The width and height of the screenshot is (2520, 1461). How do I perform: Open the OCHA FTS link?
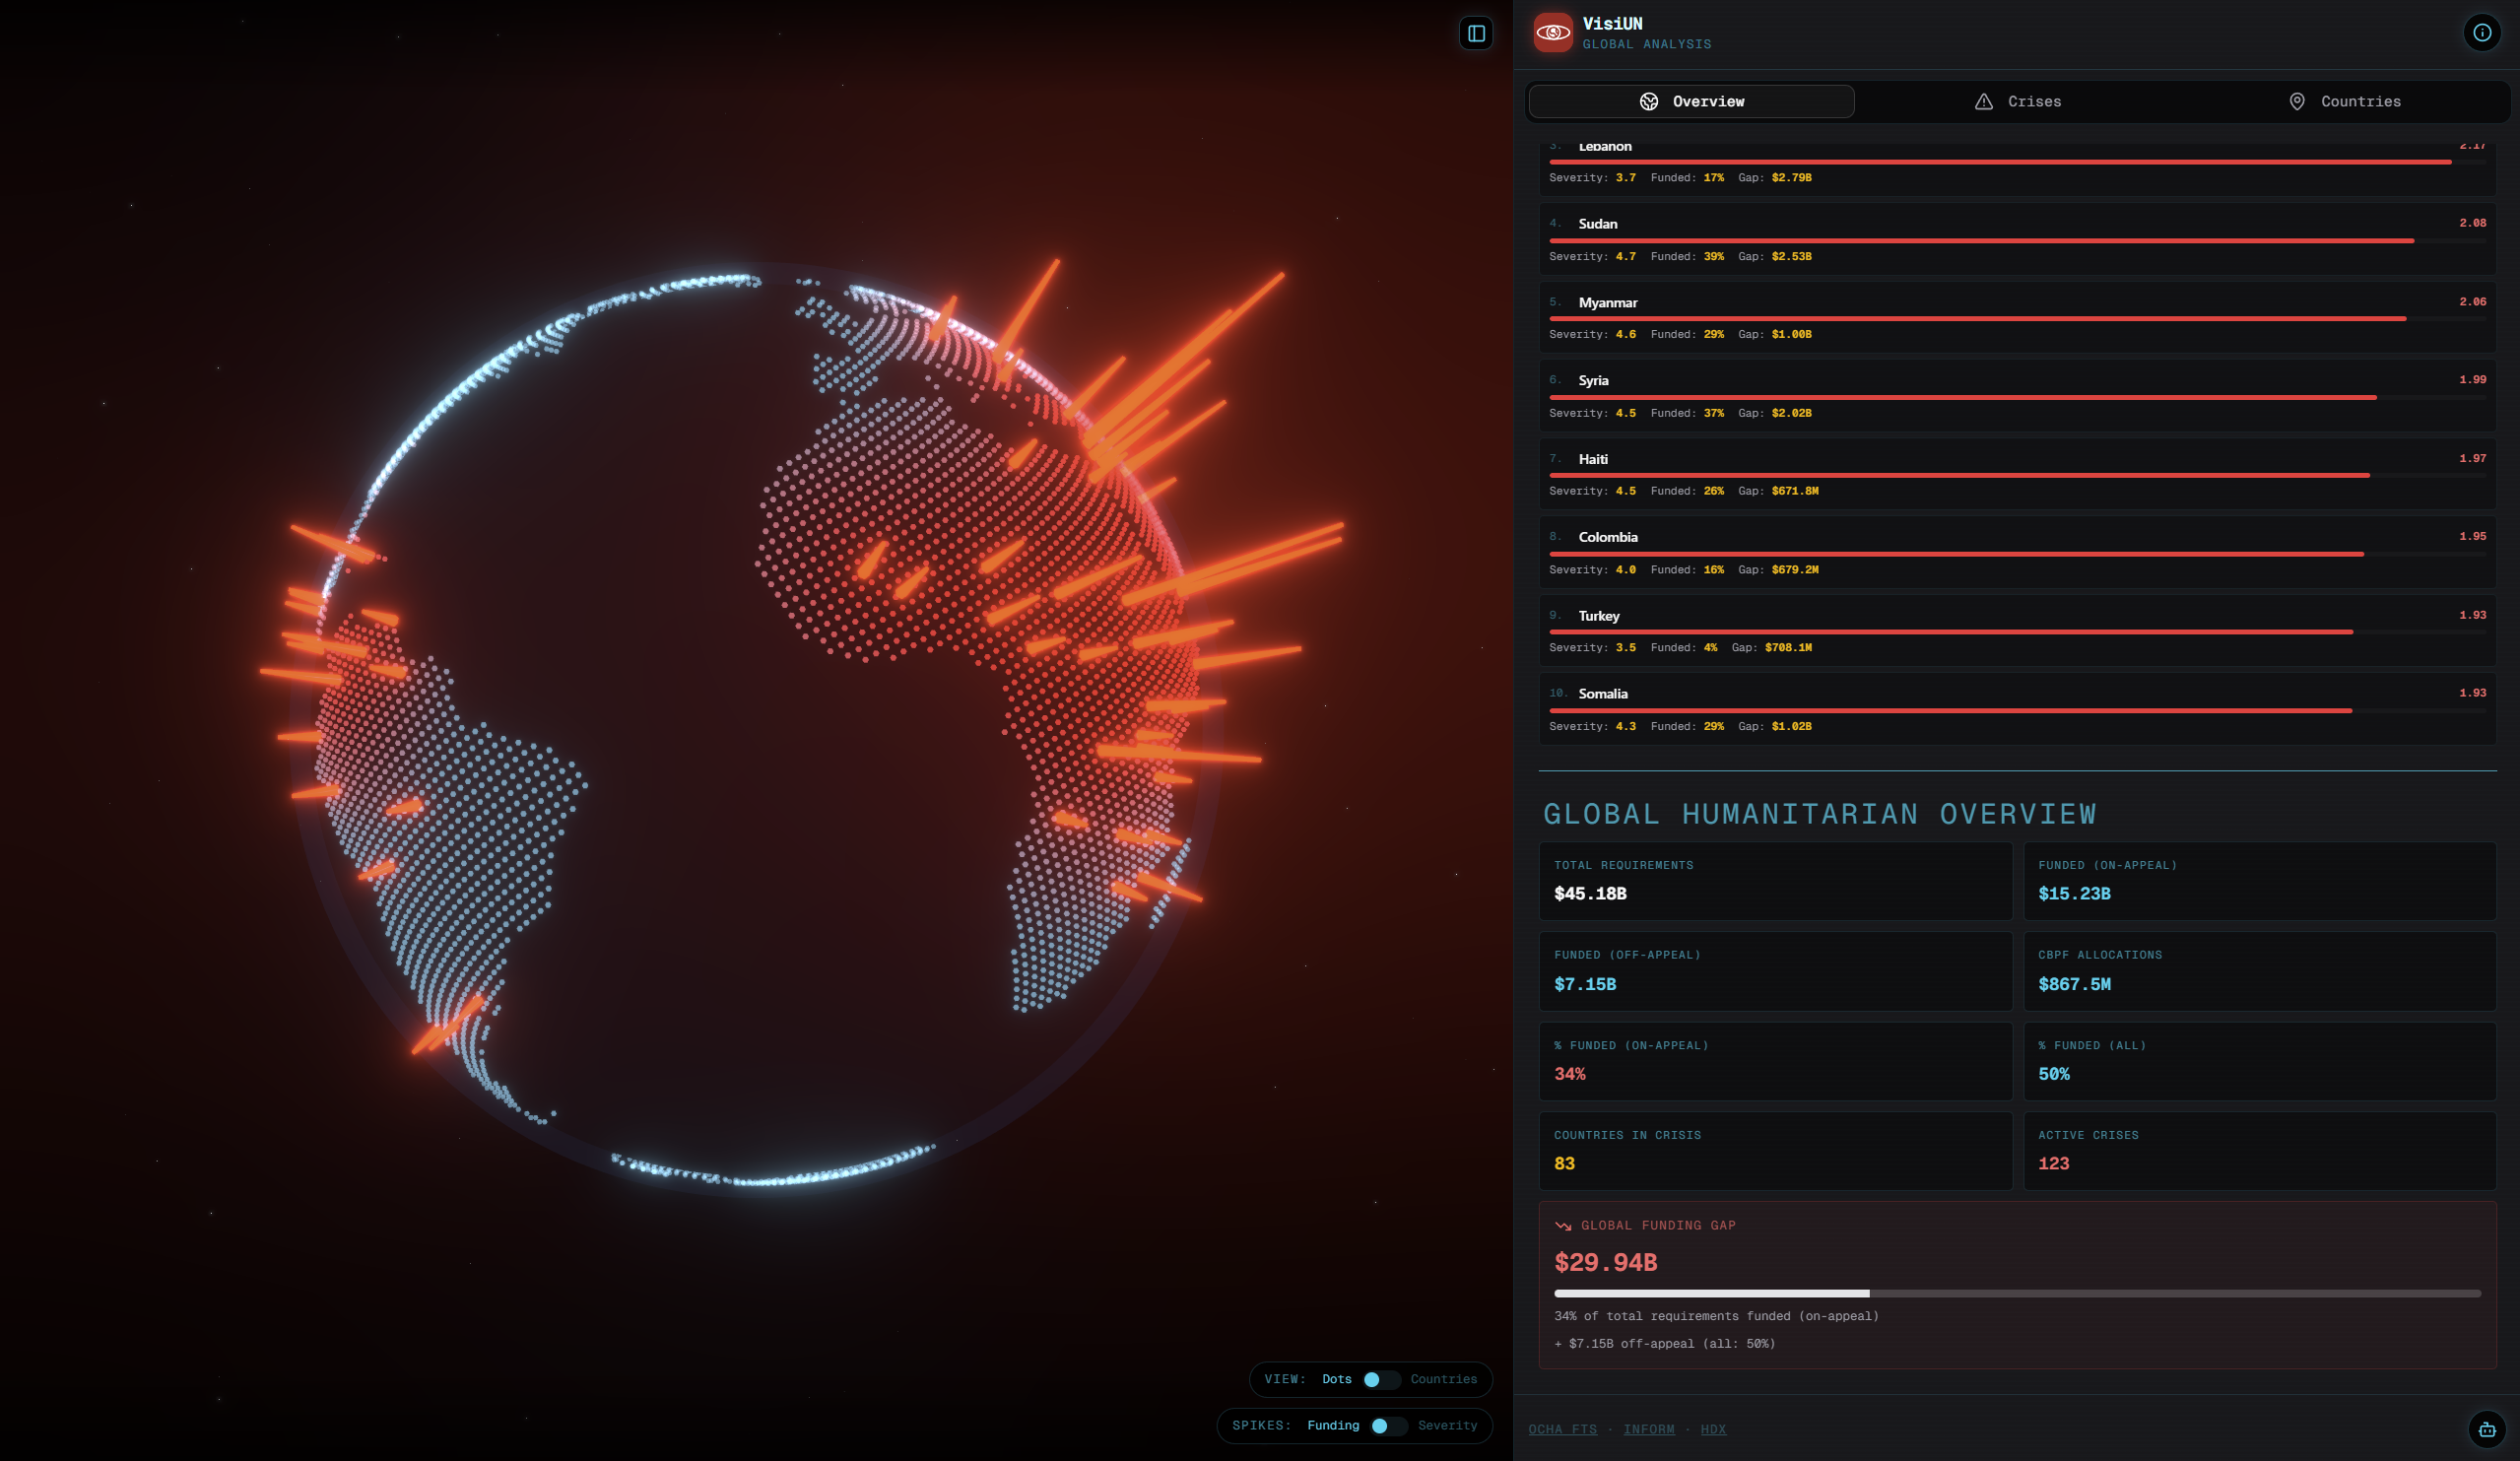[1562, 1430]
